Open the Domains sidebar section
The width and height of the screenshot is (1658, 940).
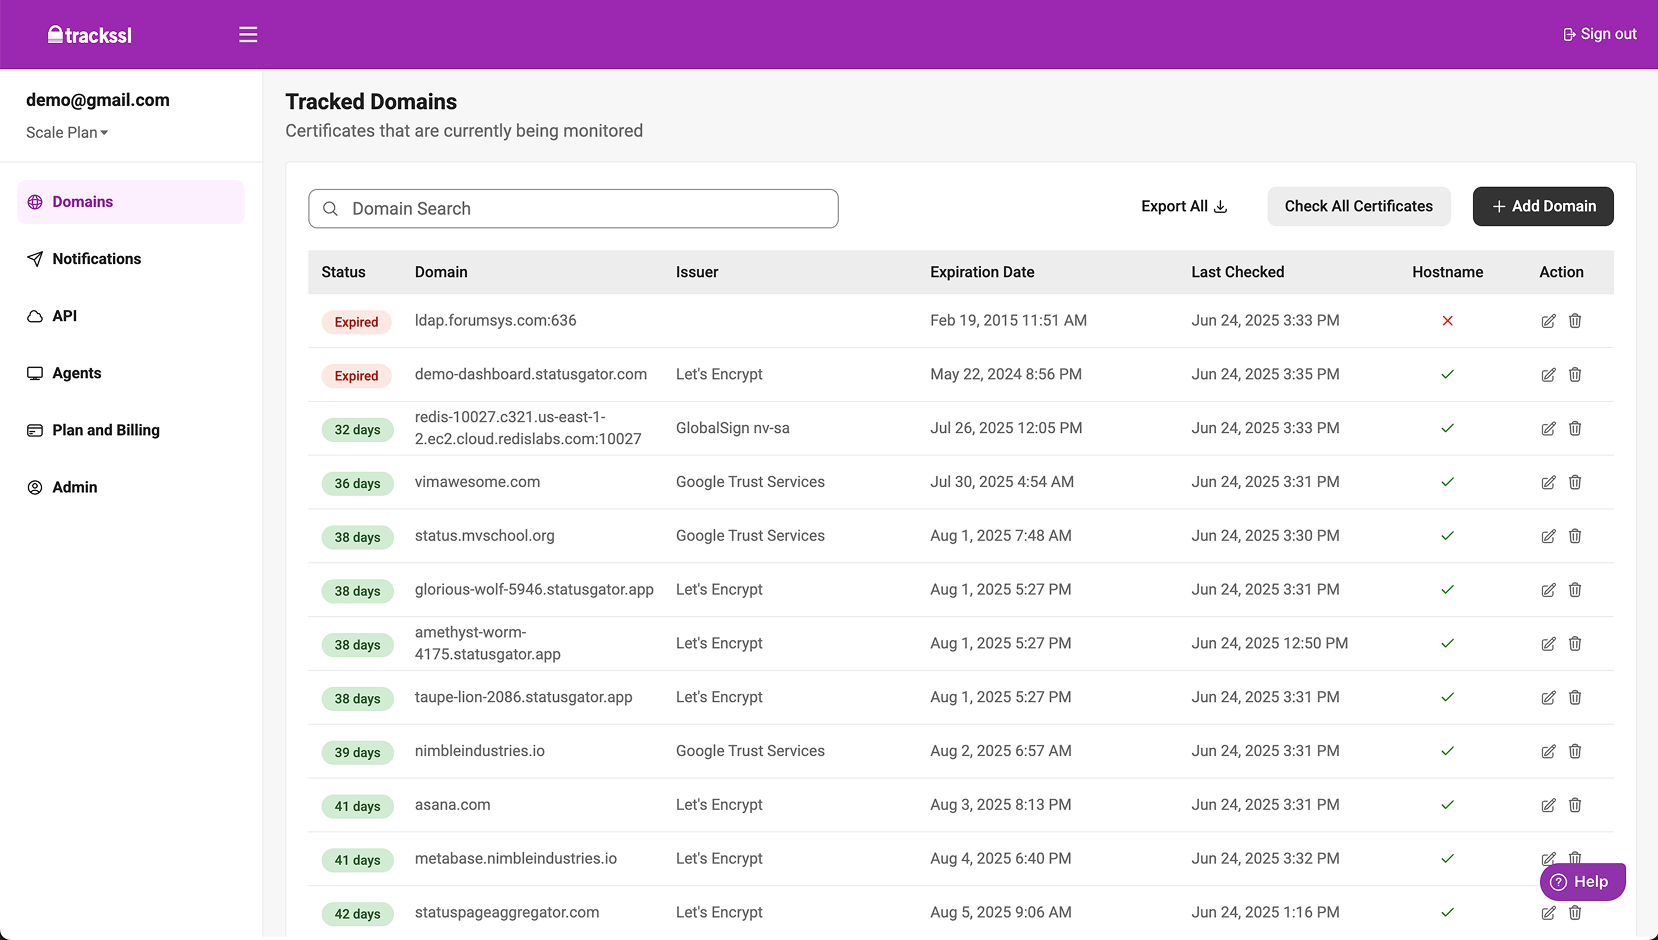(x=131, y=202)
